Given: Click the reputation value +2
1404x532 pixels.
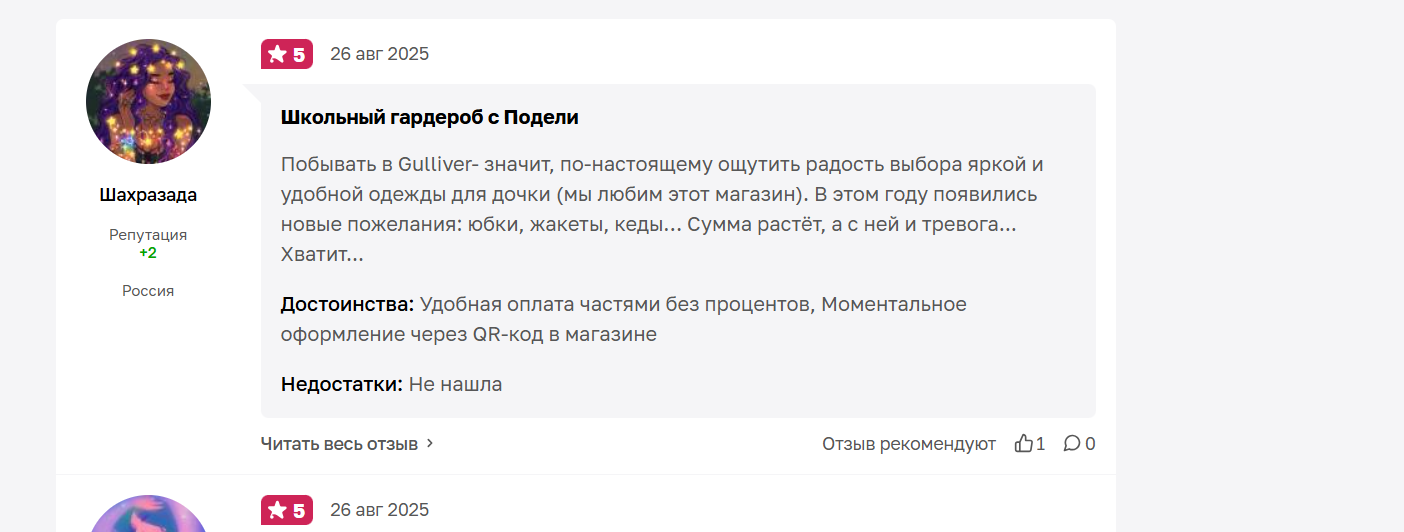Looking at the screenshot, I should point(148,253).
